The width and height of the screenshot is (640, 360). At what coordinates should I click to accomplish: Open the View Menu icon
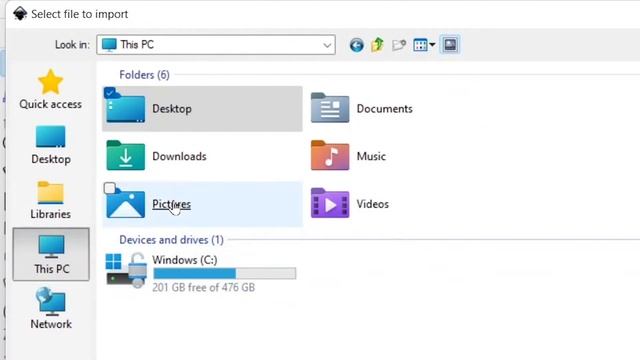coord(420,44)
